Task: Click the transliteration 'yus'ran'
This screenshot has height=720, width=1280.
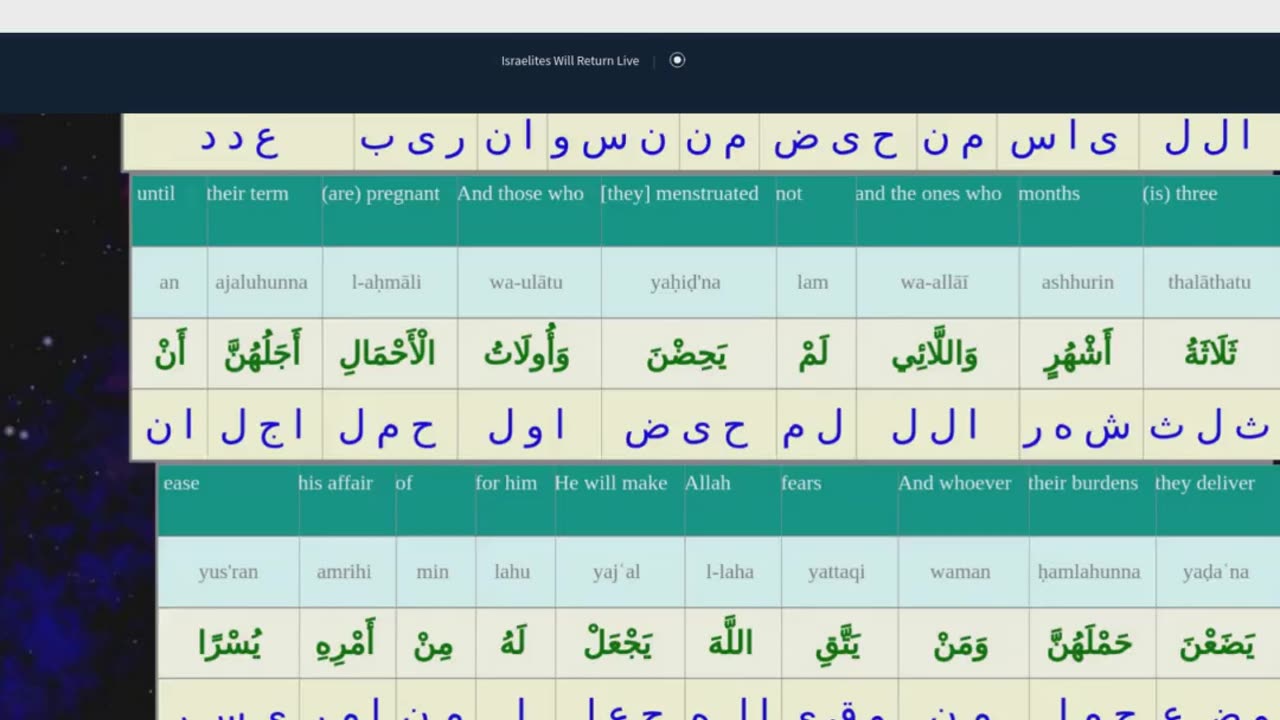Action: [x=228, y=572]
